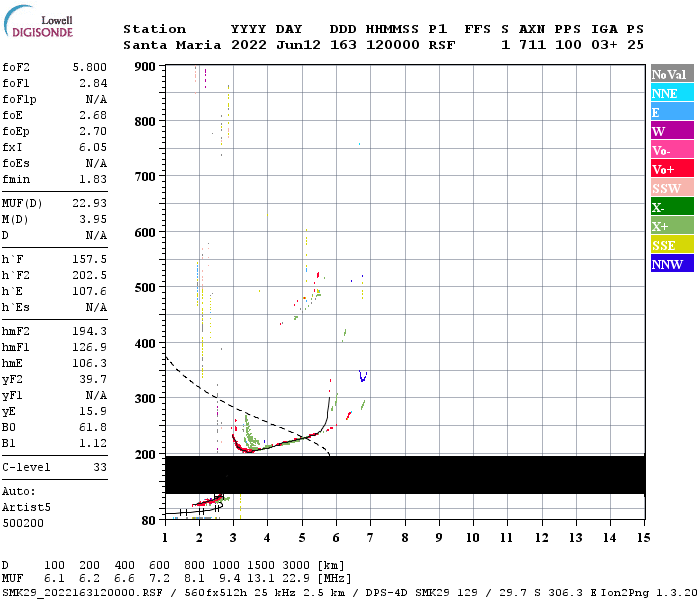Screen dimensions: 700x600
Task: Click the 6 MHz frequency axis label
Action: point(336,538)
